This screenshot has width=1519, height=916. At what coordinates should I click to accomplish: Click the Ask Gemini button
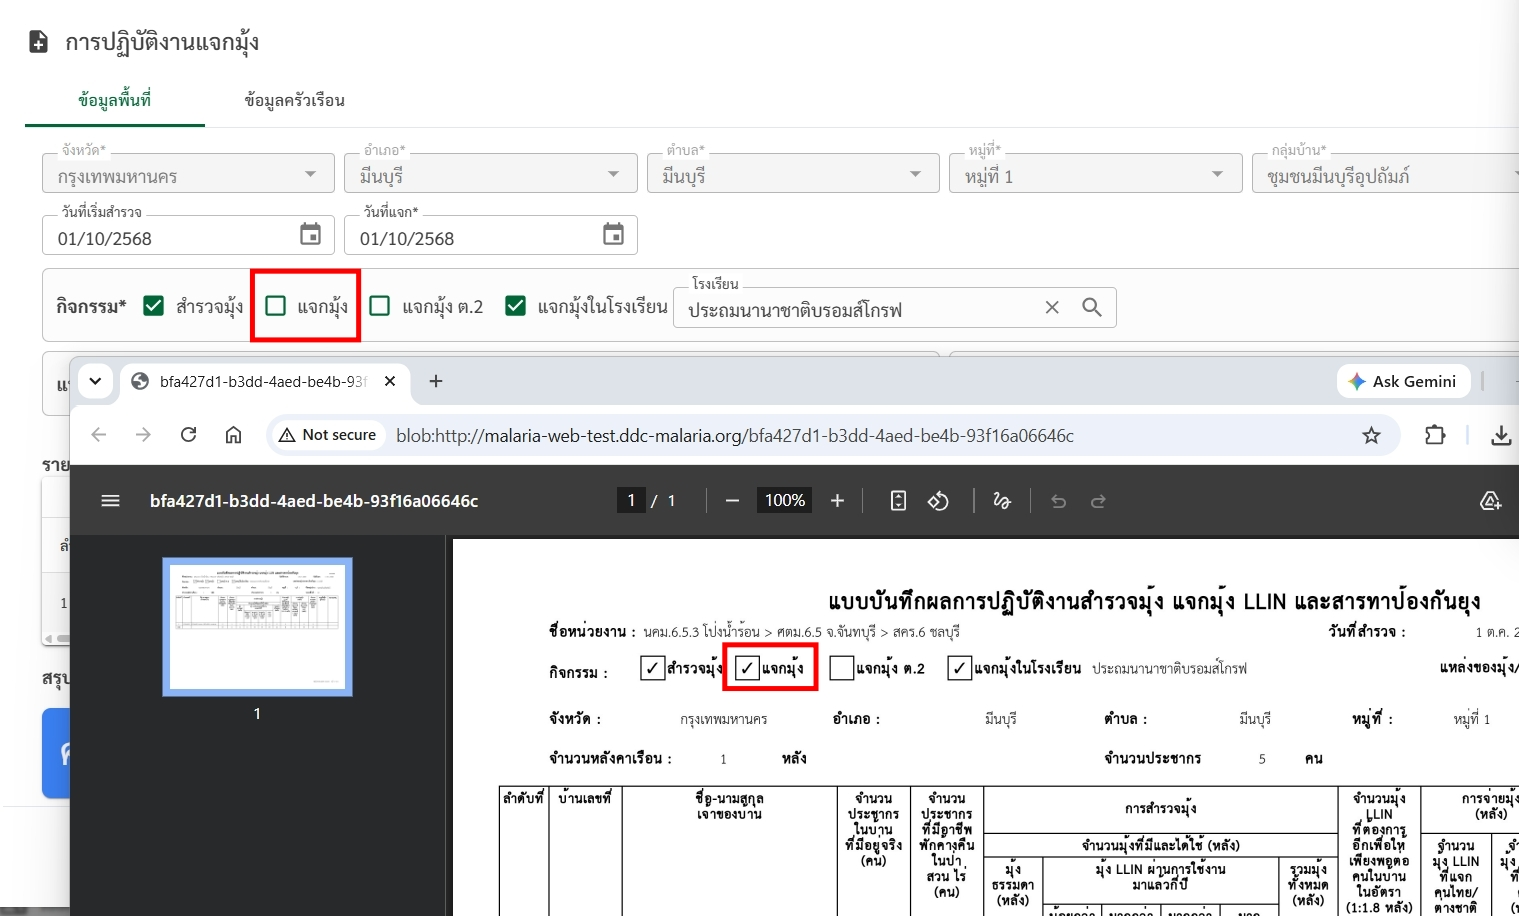1404,381
